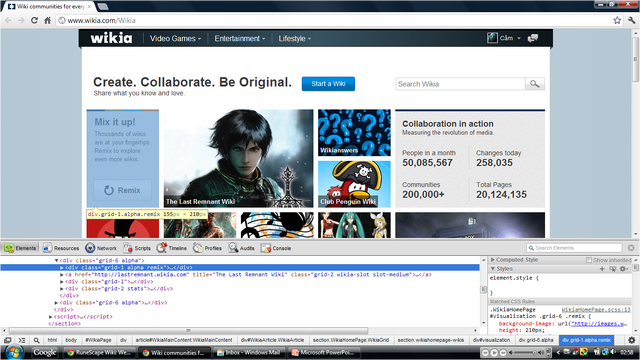Click the back navigation arrow

(x=8, y=20)
